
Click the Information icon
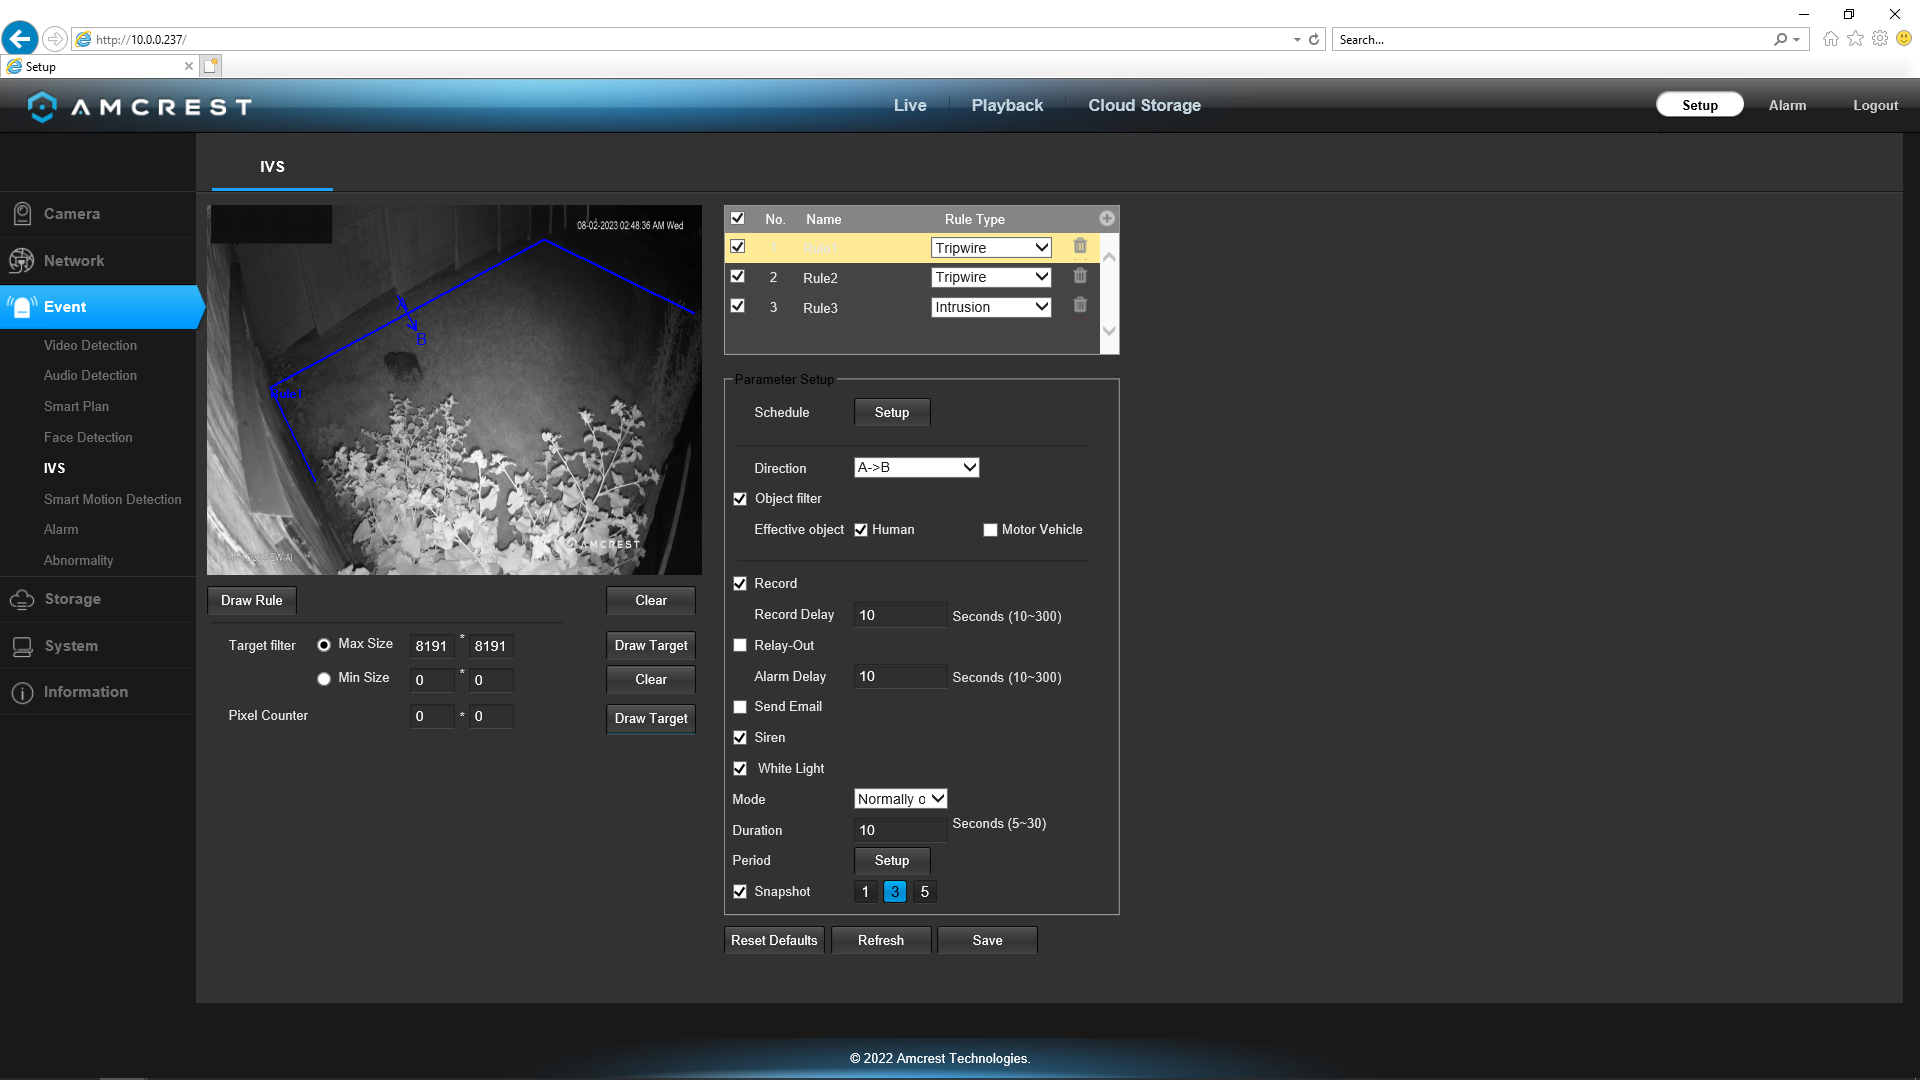tap(22, 692)
